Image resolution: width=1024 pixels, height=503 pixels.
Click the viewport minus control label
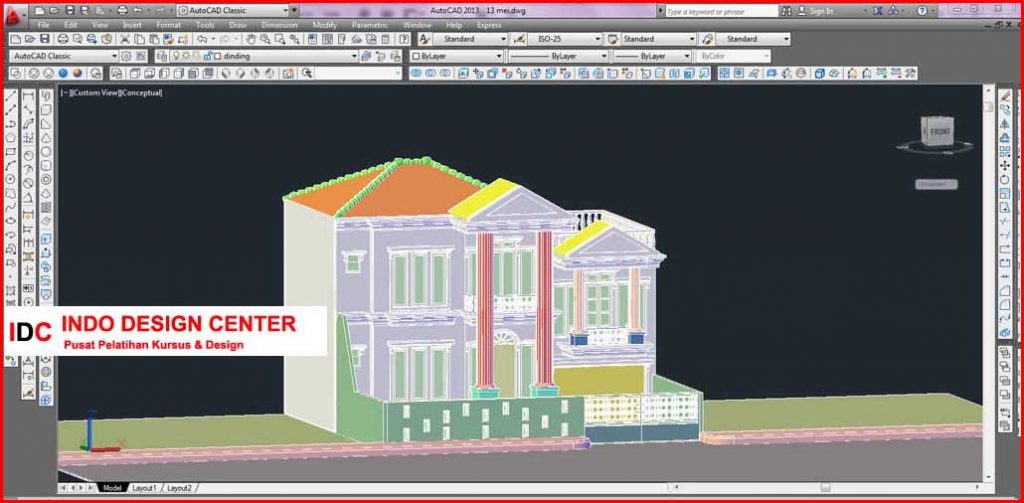(x=64, y=93)
